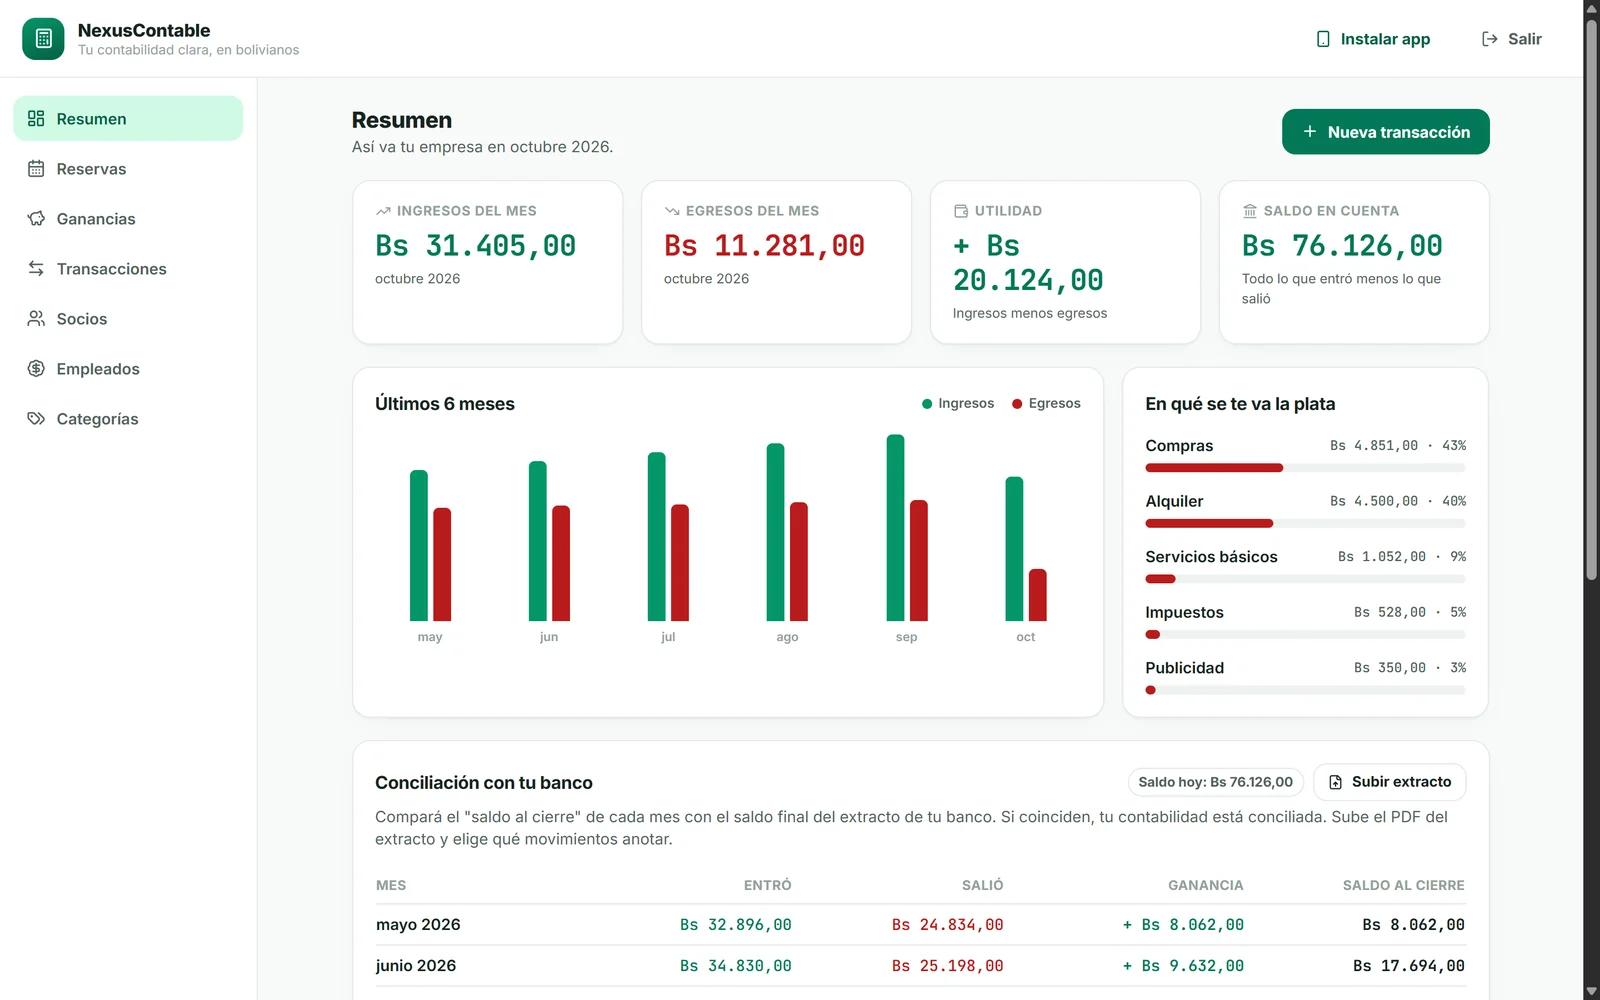Click the Saldo hoy Bs 76.126,00 badge
This screenshot has height=1000, width=1600.
[1215, 782]
